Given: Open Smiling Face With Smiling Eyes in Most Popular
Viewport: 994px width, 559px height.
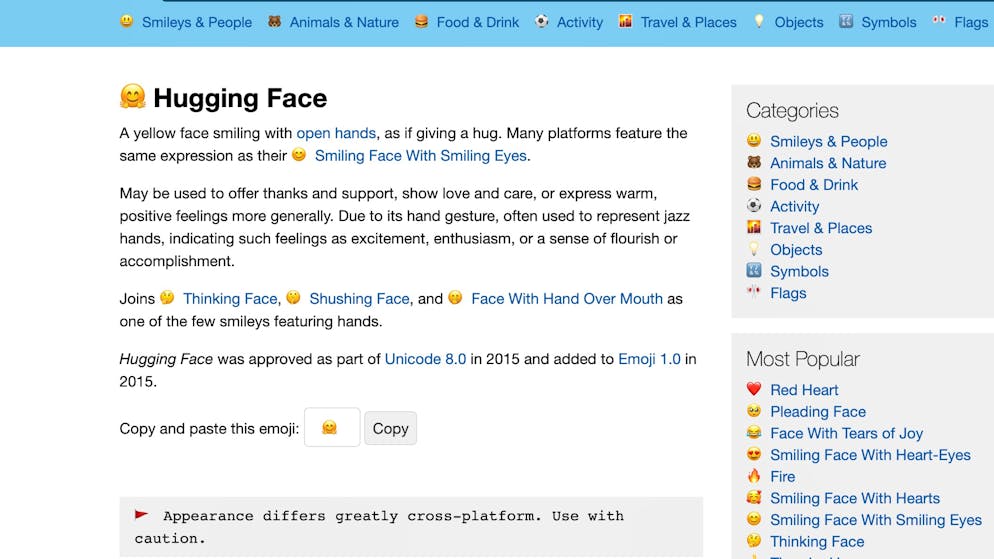Looking at the screenshot, I should 875,520.
